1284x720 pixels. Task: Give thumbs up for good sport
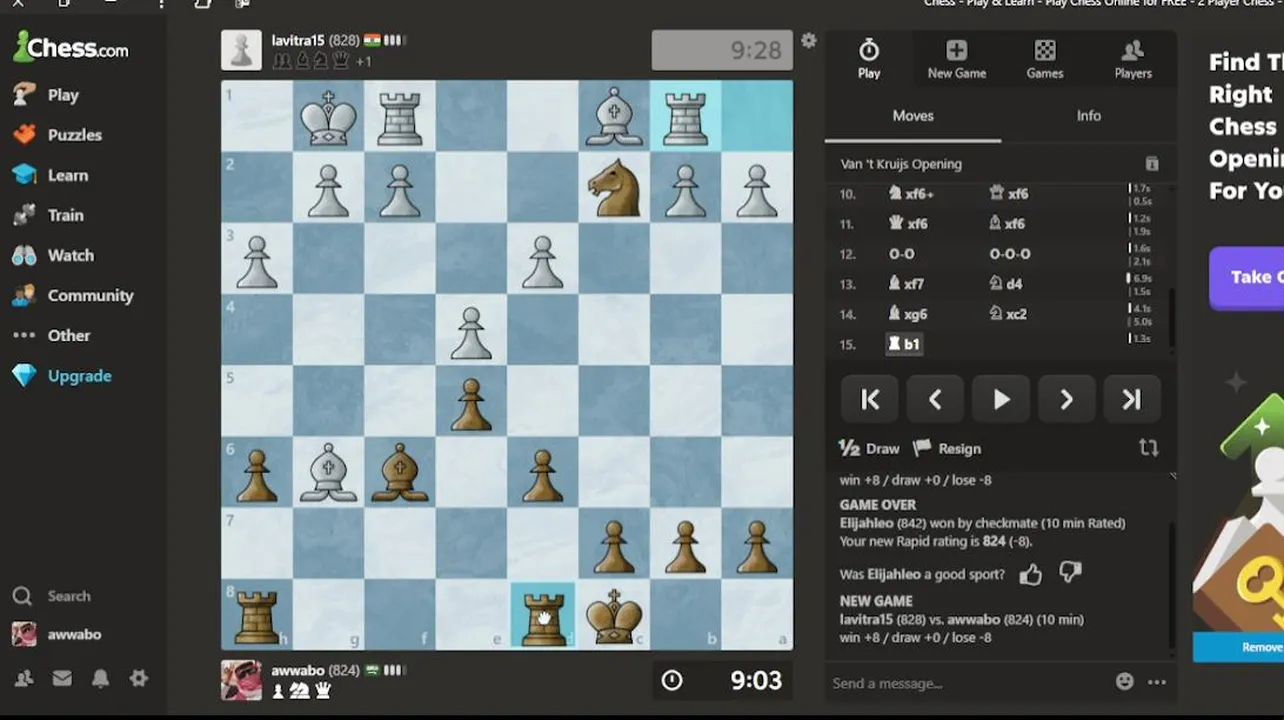(x=1031, y=574)
